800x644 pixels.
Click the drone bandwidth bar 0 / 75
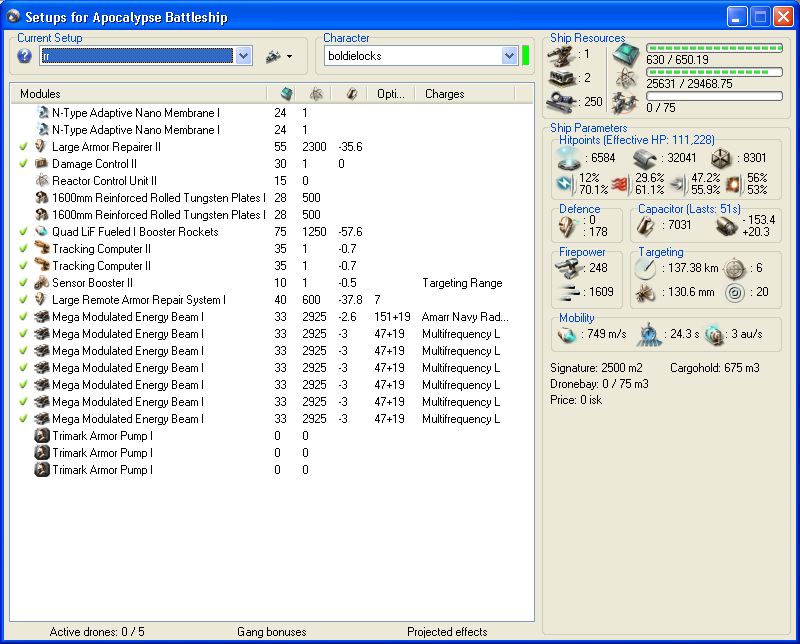714,96
